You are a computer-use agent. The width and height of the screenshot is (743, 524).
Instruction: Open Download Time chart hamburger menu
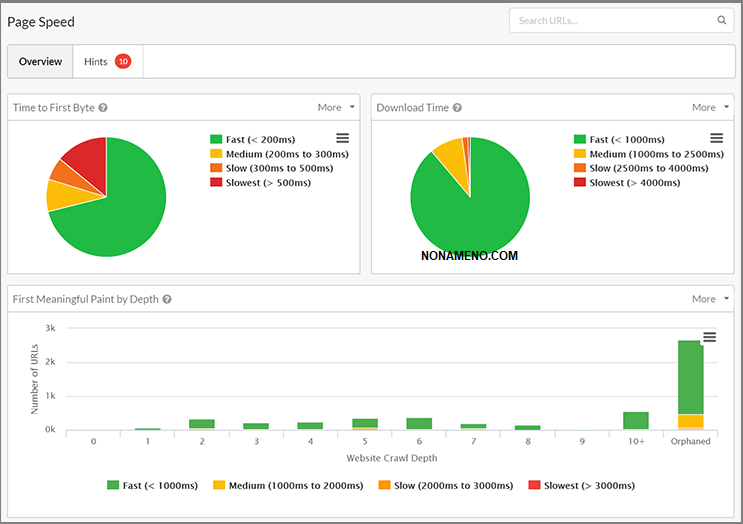[716, 138]
